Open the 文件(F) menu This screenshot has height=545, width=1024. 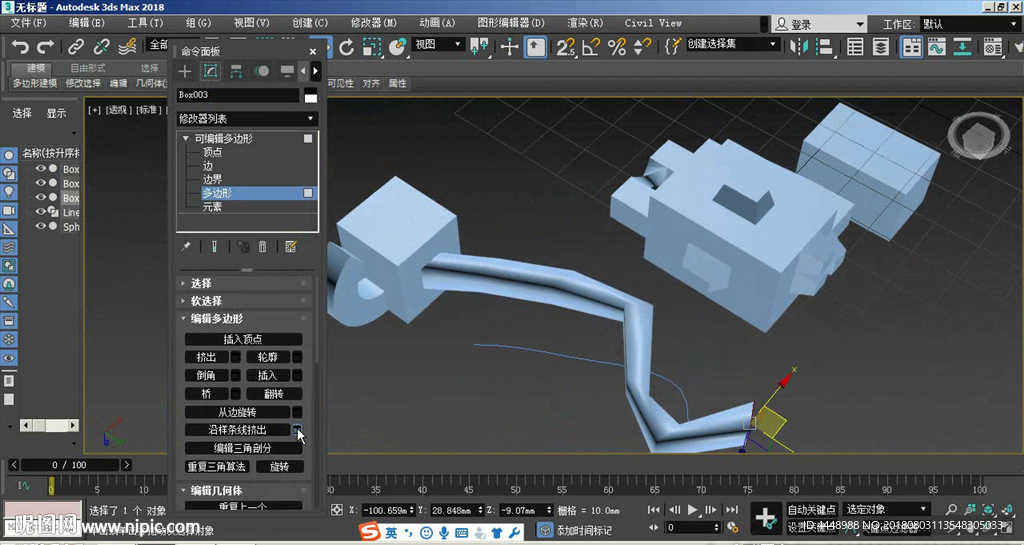click(x=29, y=23)
